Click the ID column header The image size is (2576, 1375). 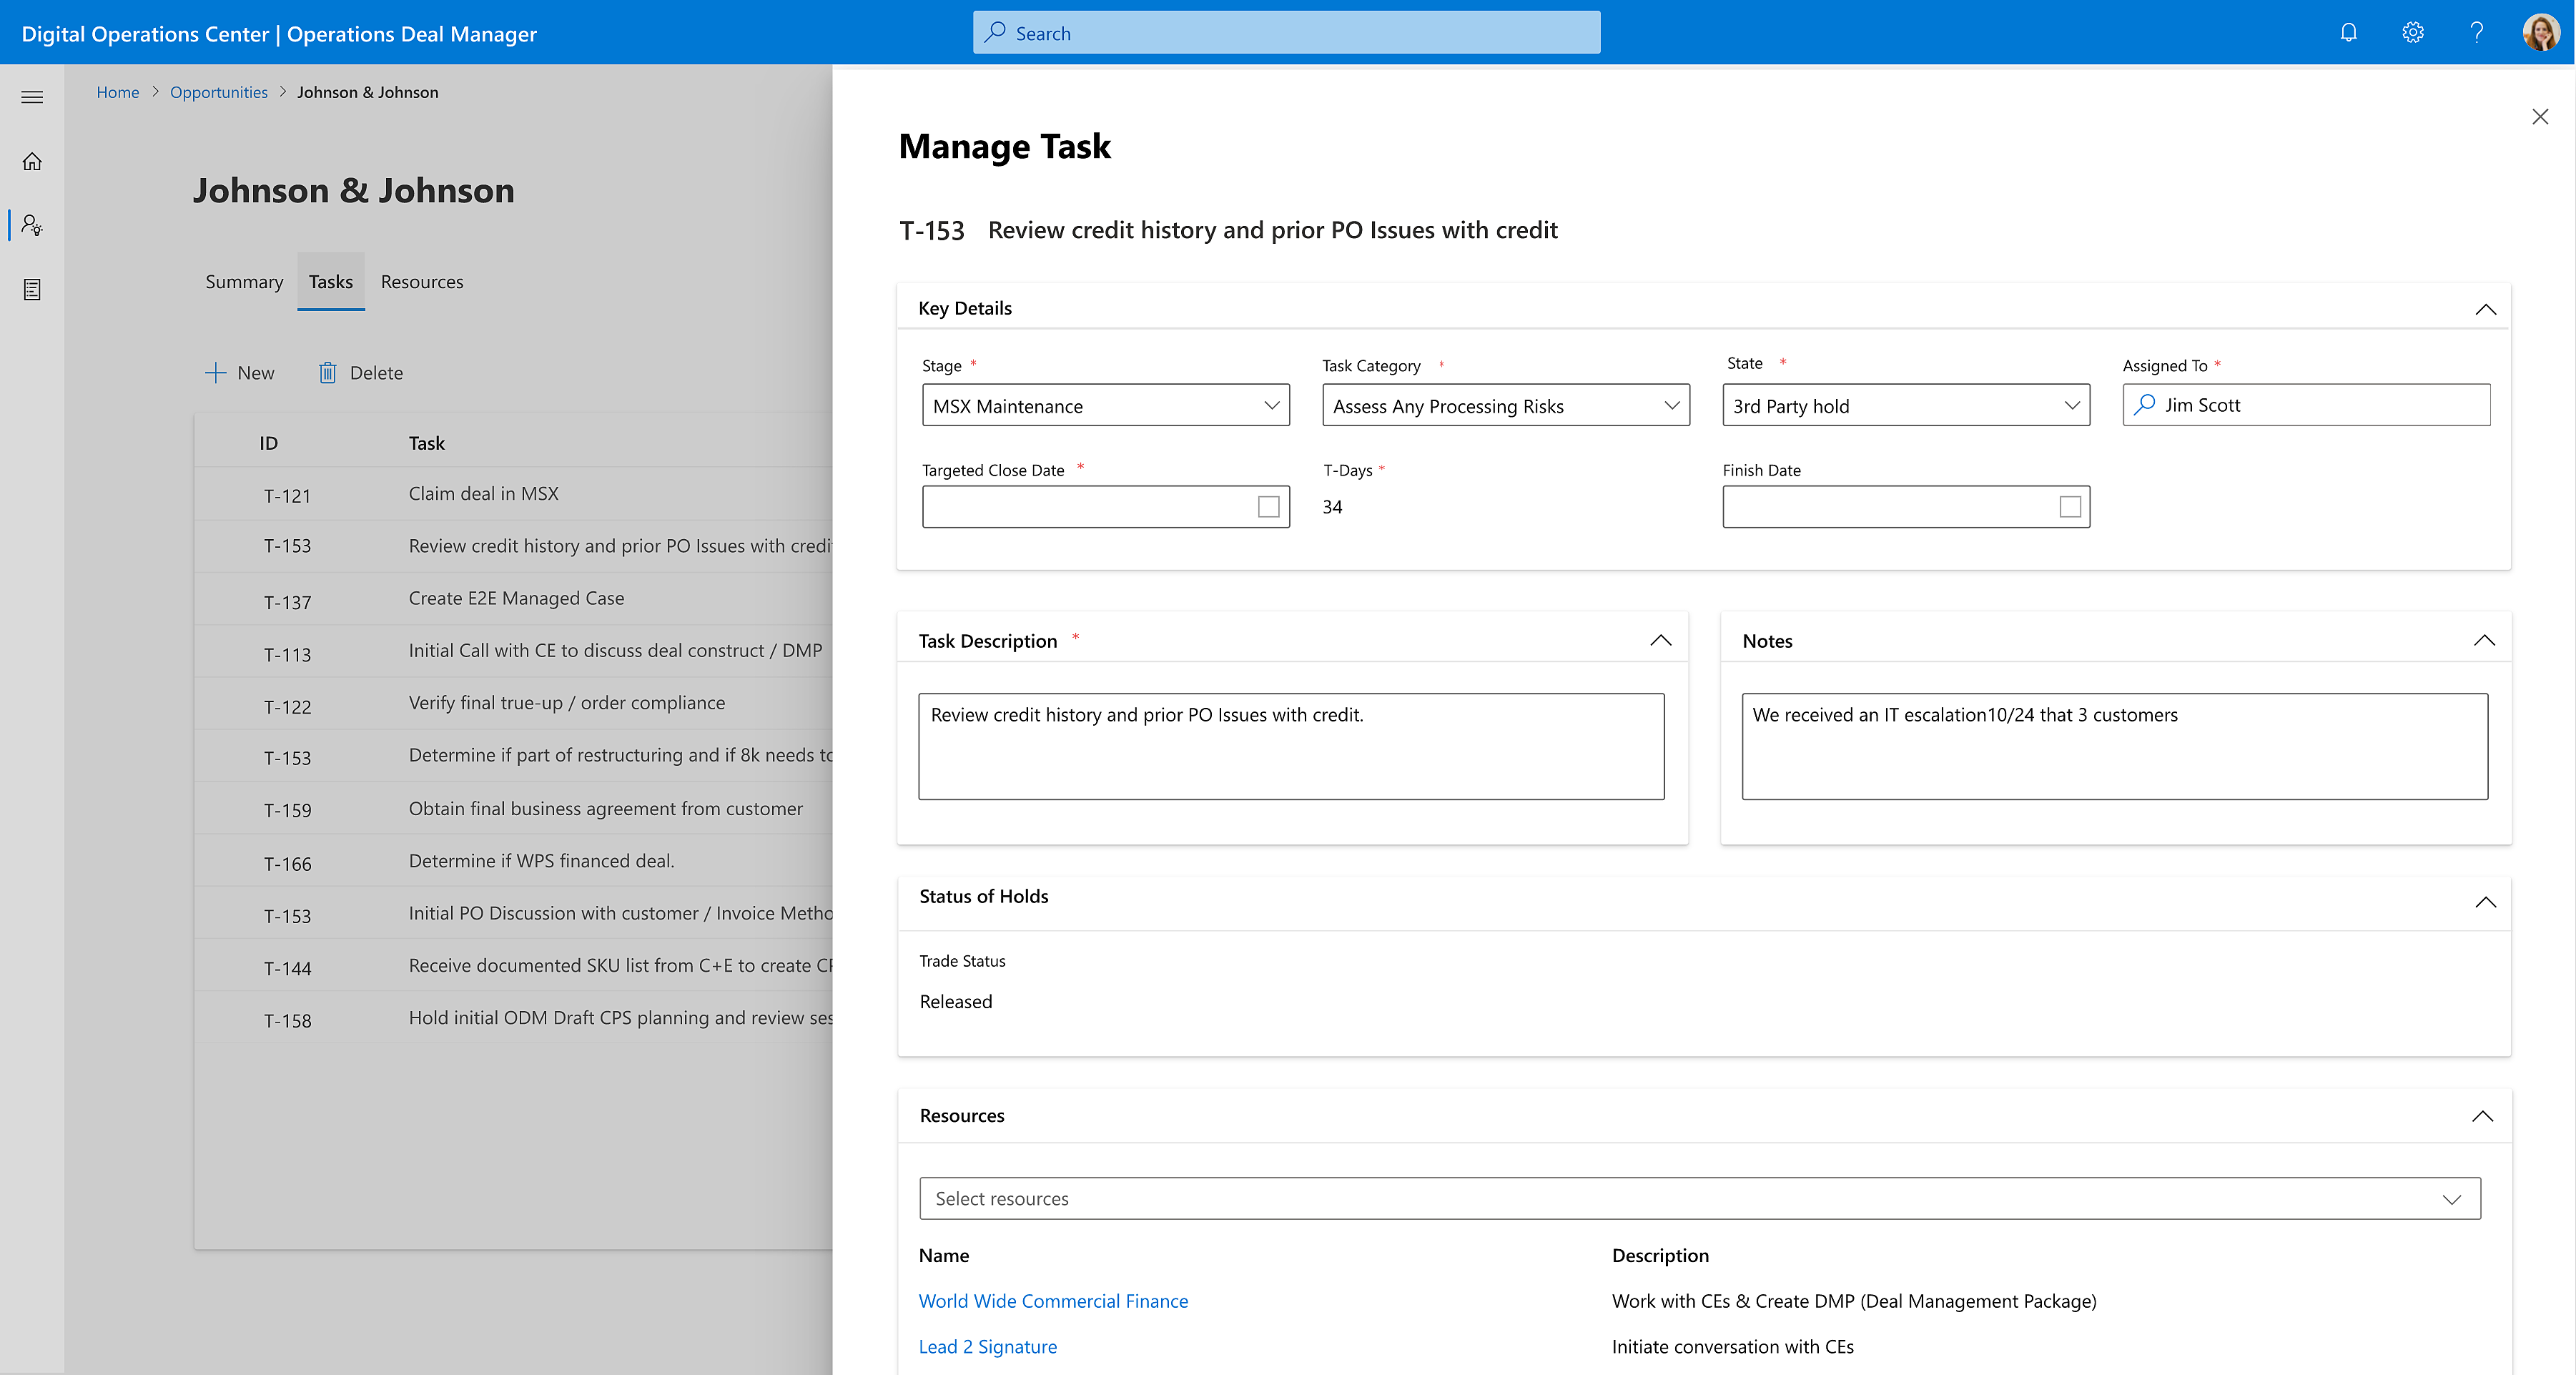point(268,443)
